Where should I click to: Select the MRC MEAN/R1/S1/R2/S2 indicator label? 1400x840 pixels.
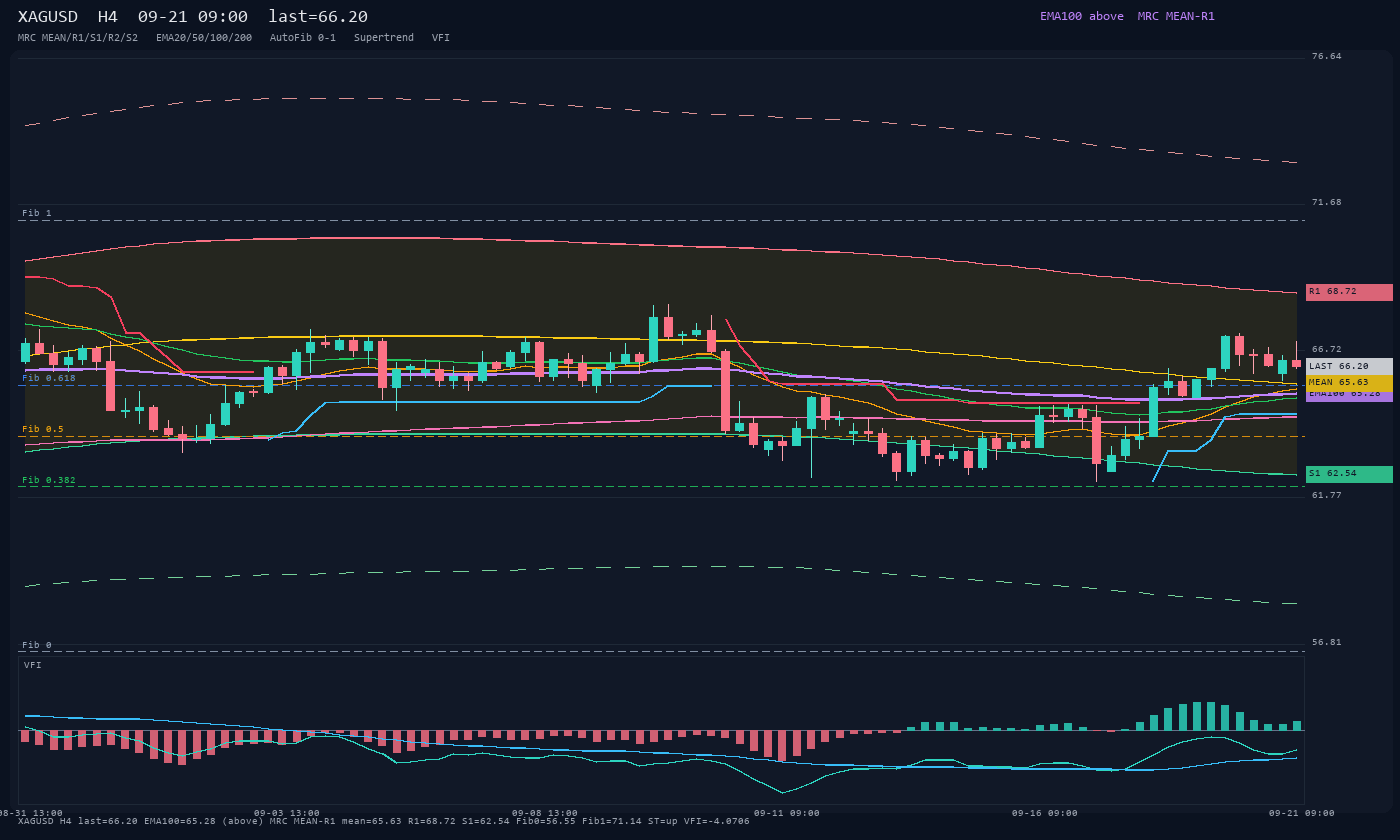tap(78, 38)
